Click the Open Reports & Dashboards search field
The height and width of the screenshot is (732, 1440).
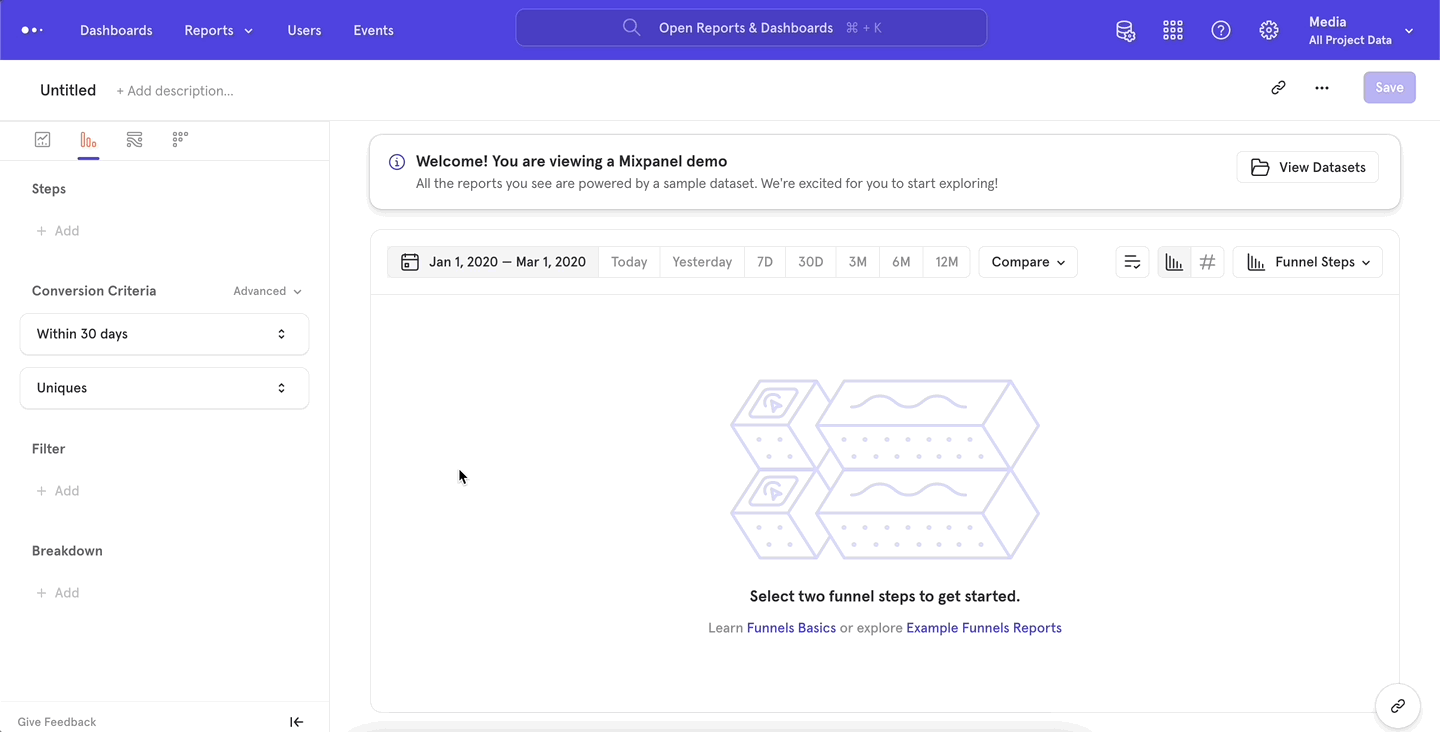point(751,28)
